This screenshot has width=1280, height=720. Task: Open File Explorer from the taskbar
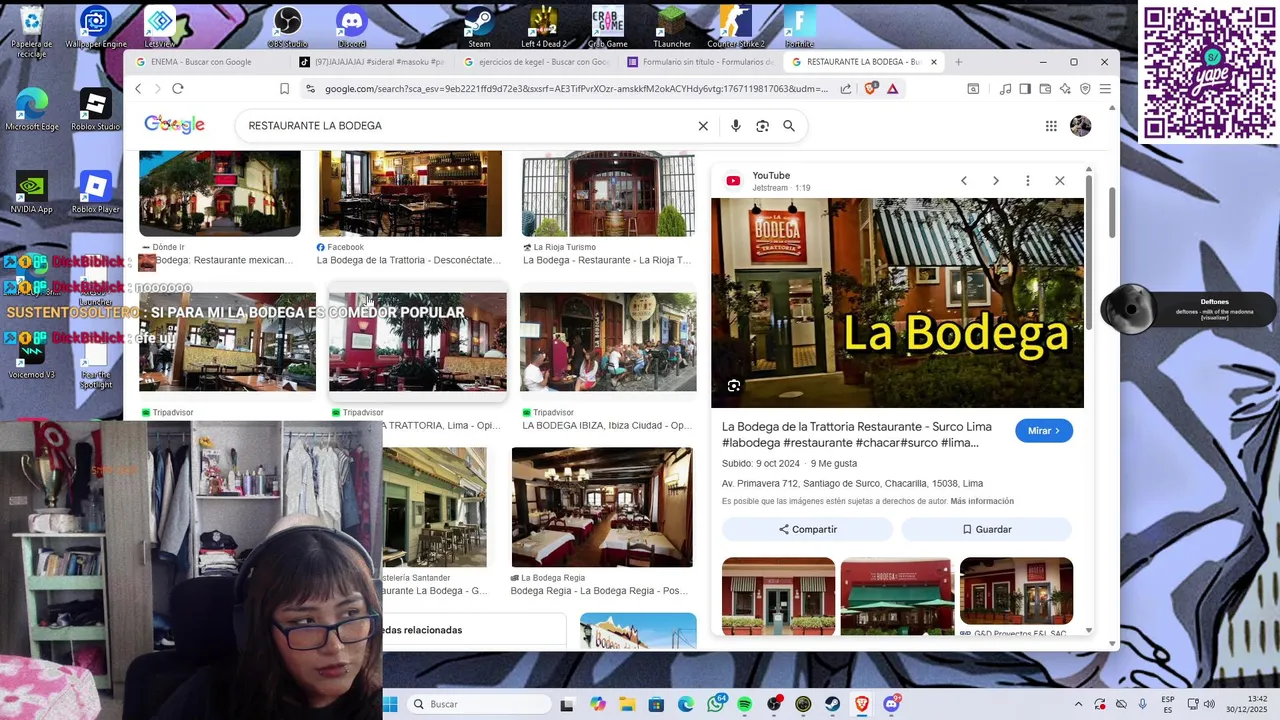click(x=627, y=704)
